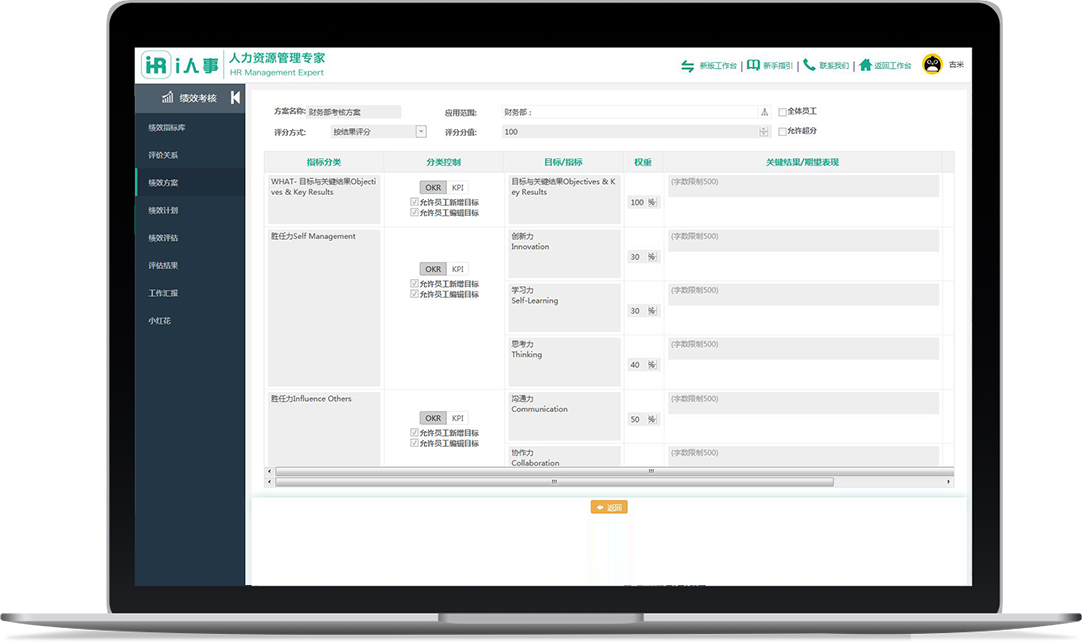Enable the 全体员工 checkbox
The height and width of the screenshot is (642, 1082).
tap(782, 112)
